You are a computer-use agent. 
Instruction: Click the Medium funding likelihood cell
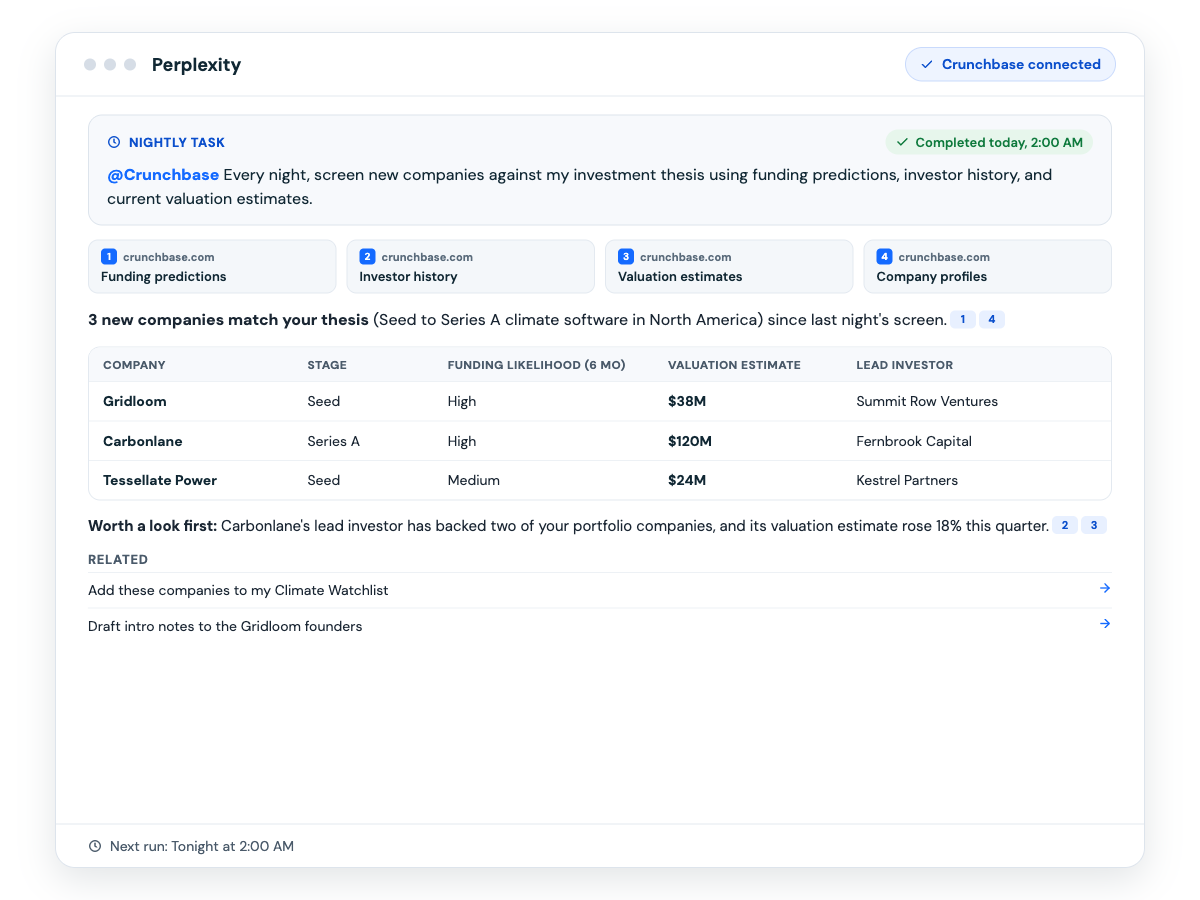473,480
